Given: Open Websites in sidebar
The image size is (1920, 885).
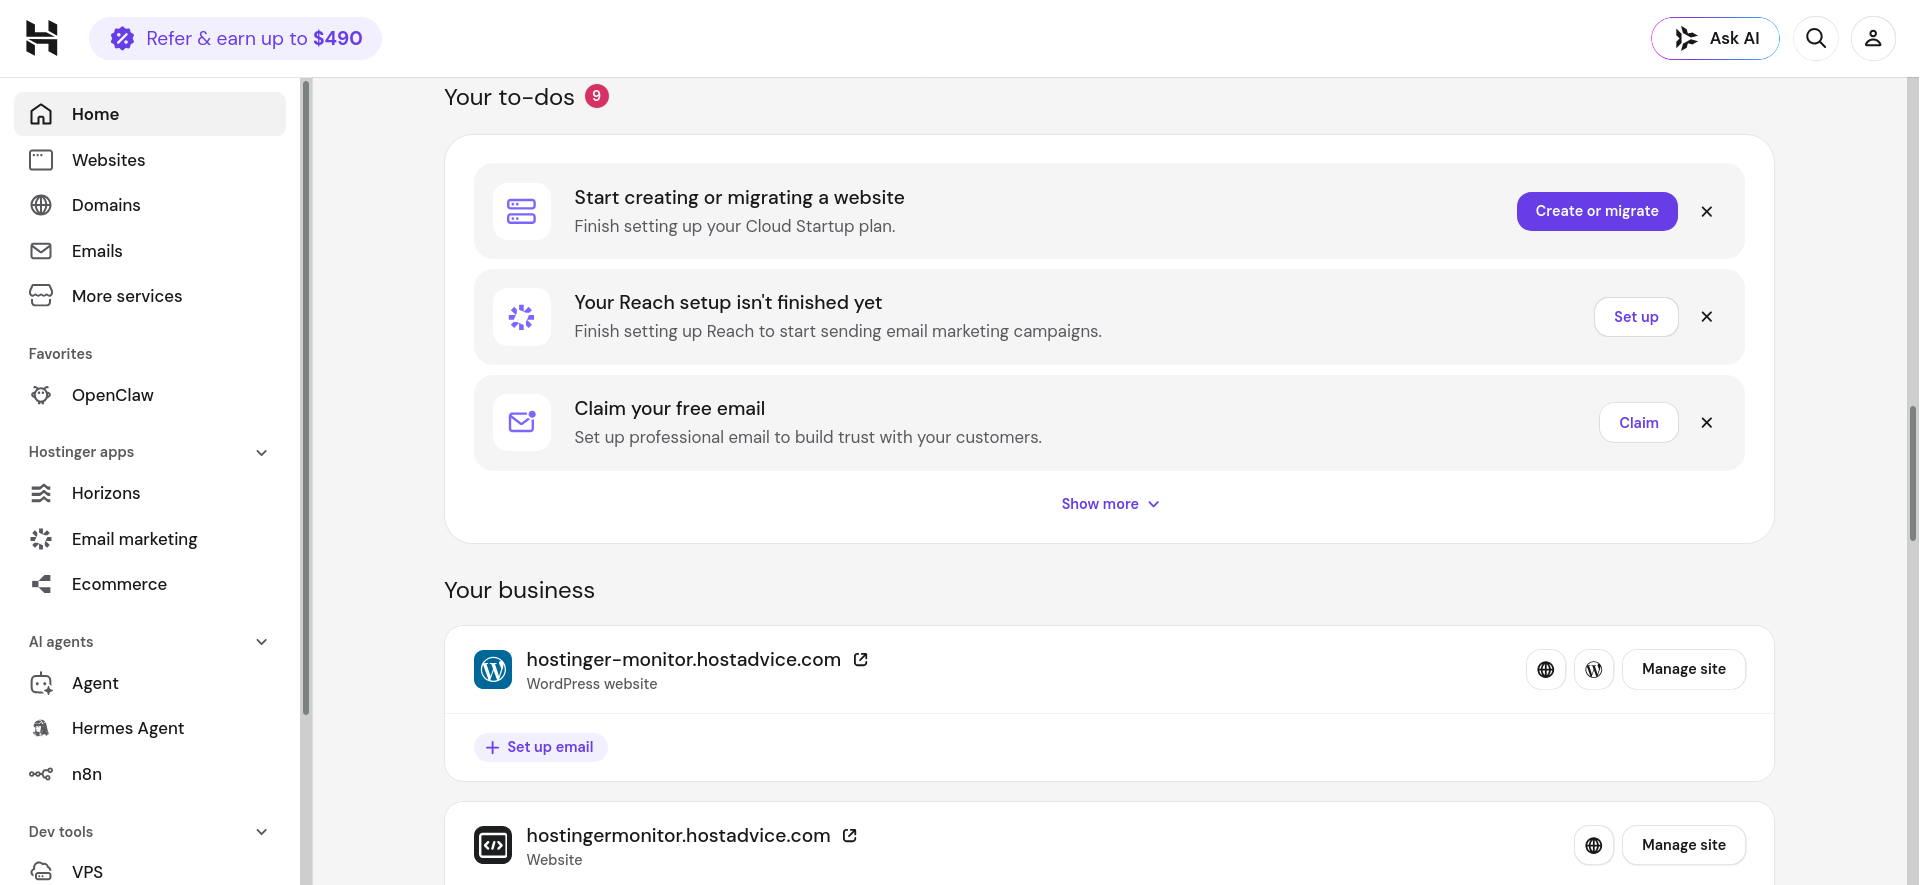Looking at the screenshot, I should click(150, 160).
